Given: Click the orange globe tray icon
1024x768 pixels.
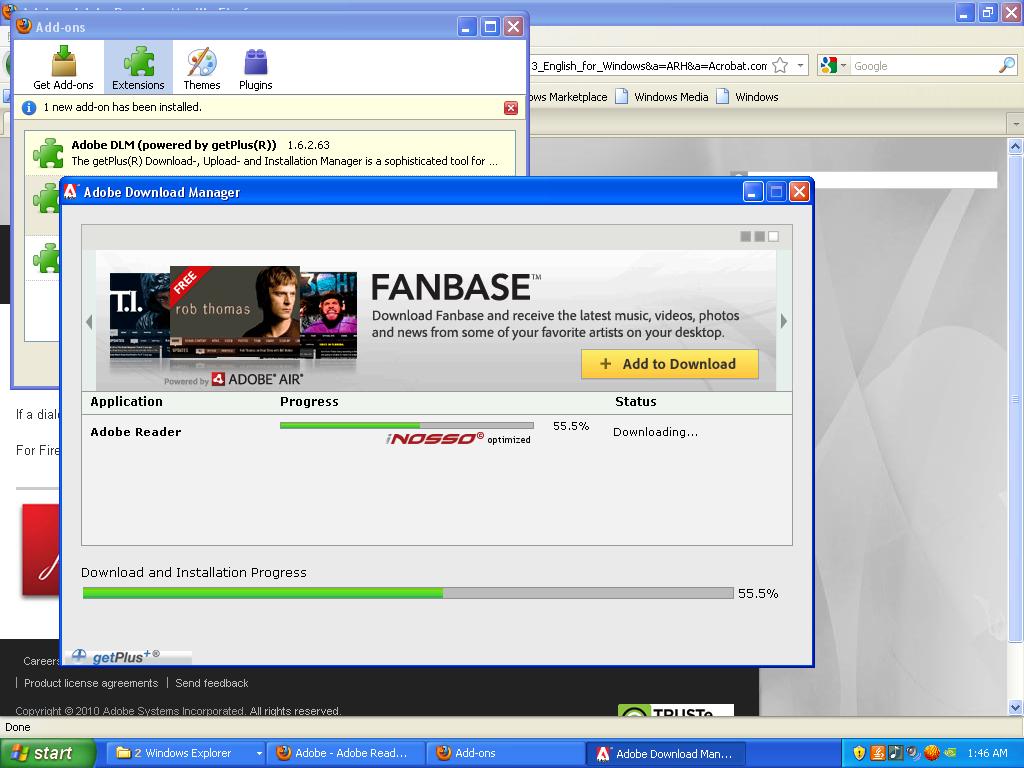Looking at the screenshot, I should 931,753.
